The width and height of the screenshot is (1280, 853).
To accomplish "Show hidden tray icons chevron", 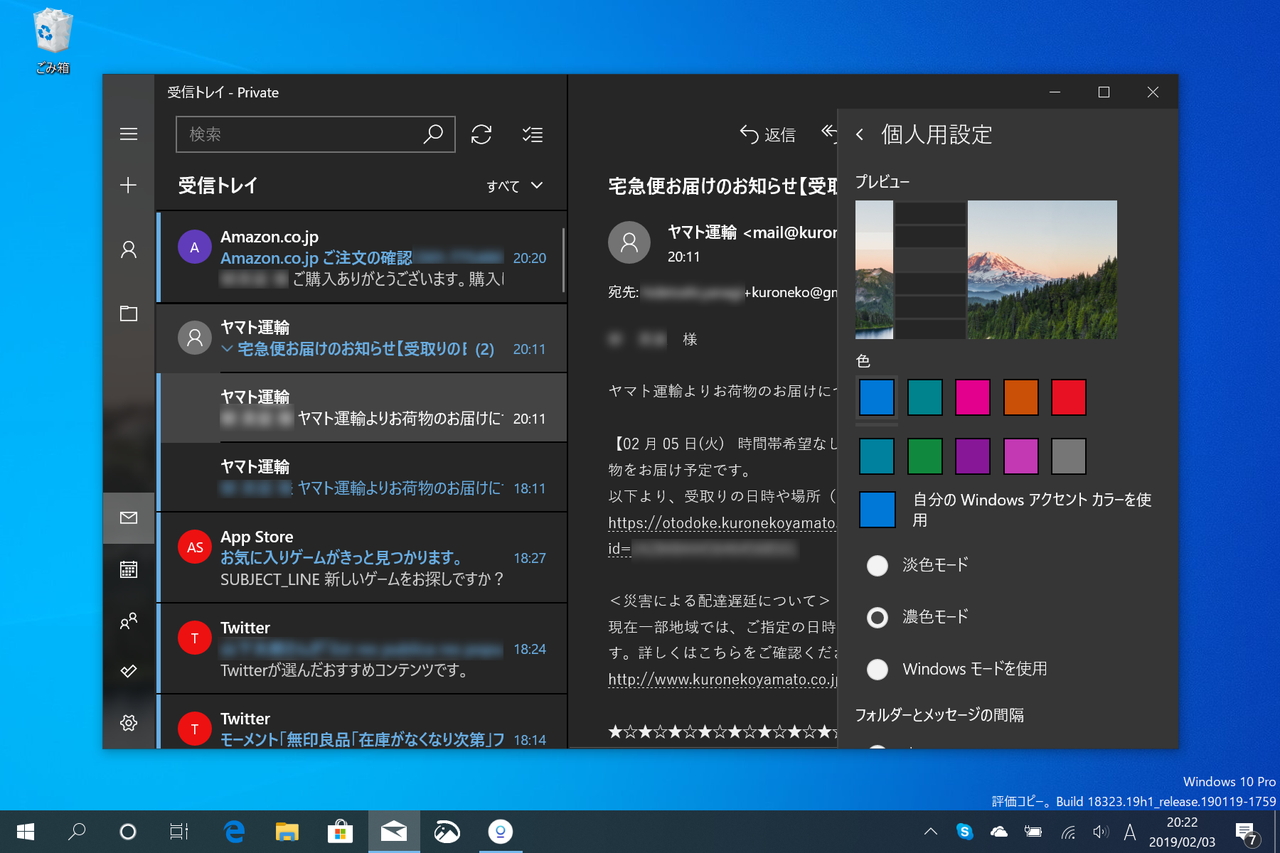I will coord(930,831).
